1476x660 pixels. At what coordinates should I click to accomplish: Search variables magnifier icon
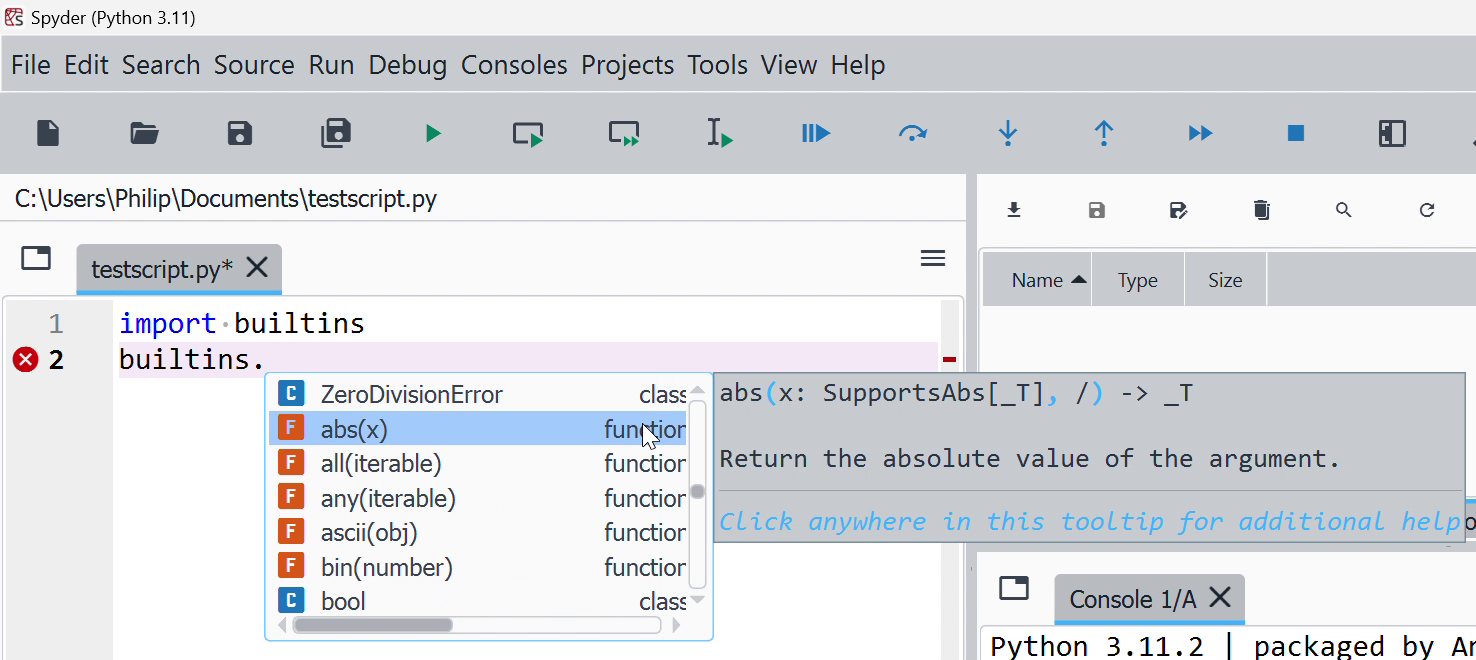pos(1344,210)
